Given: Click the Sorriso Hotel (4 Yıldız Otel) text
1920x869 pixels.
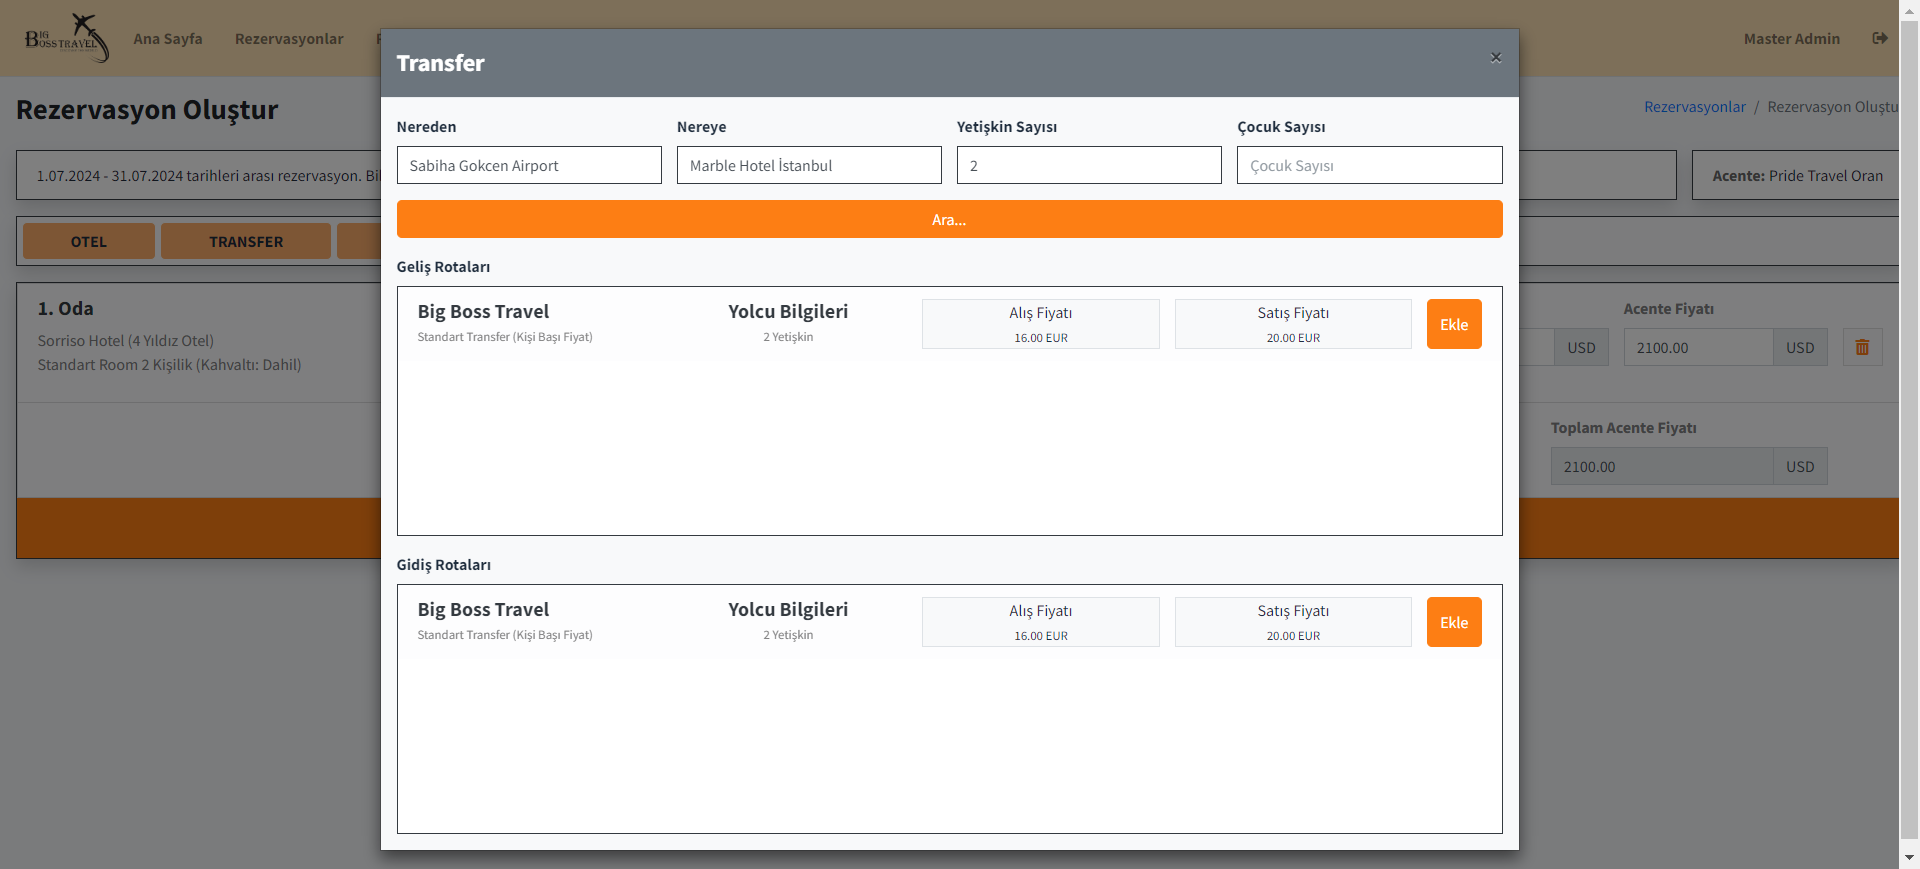Looking at the screenshot, I should (x=126, y=340).
